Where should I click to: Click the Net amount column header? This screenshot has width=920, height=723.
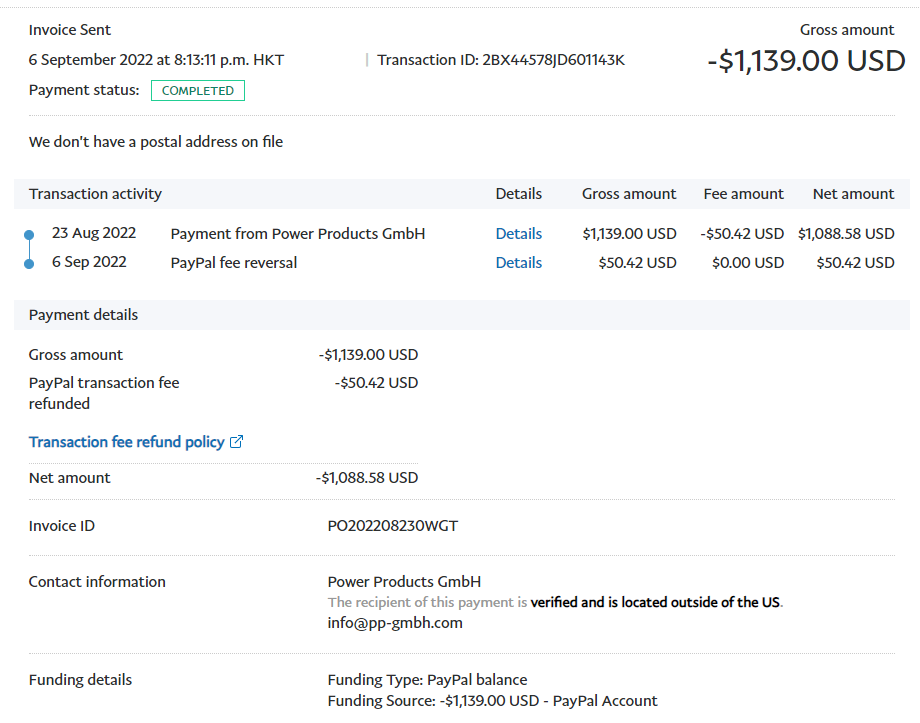point(853,194)
